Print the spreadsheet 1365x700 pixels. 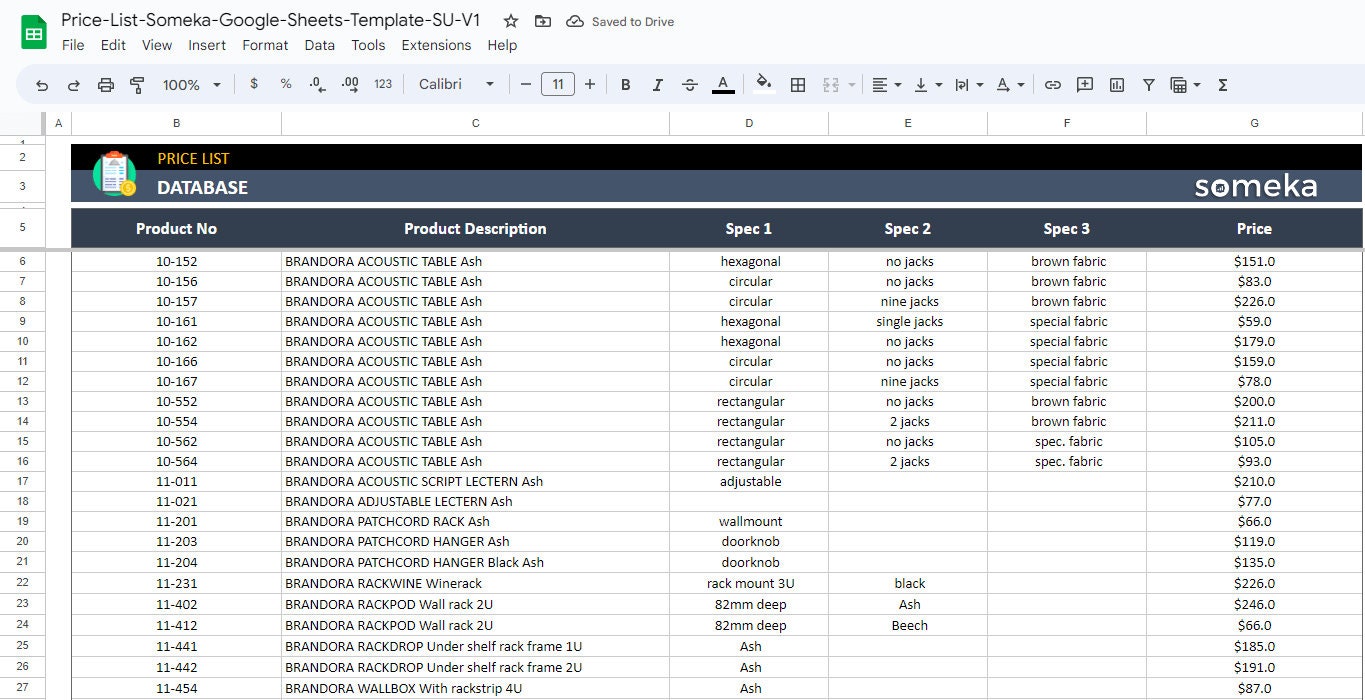[x=105, y=84]
